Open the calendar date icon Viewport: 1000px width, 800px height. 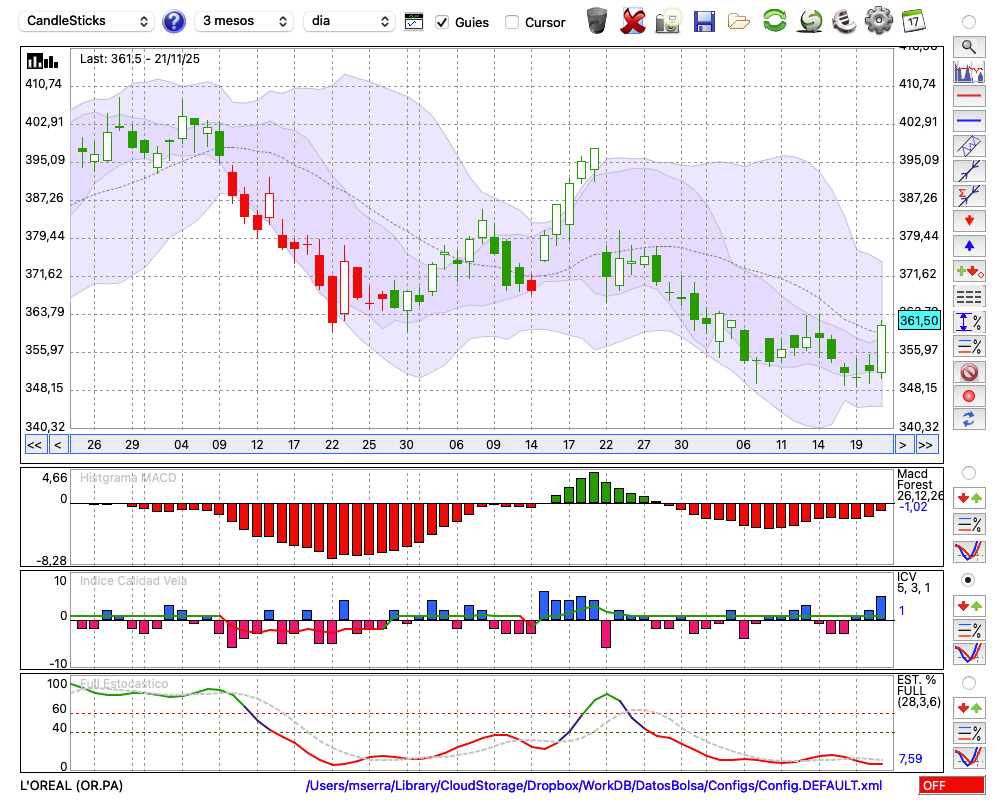point(912,21)
